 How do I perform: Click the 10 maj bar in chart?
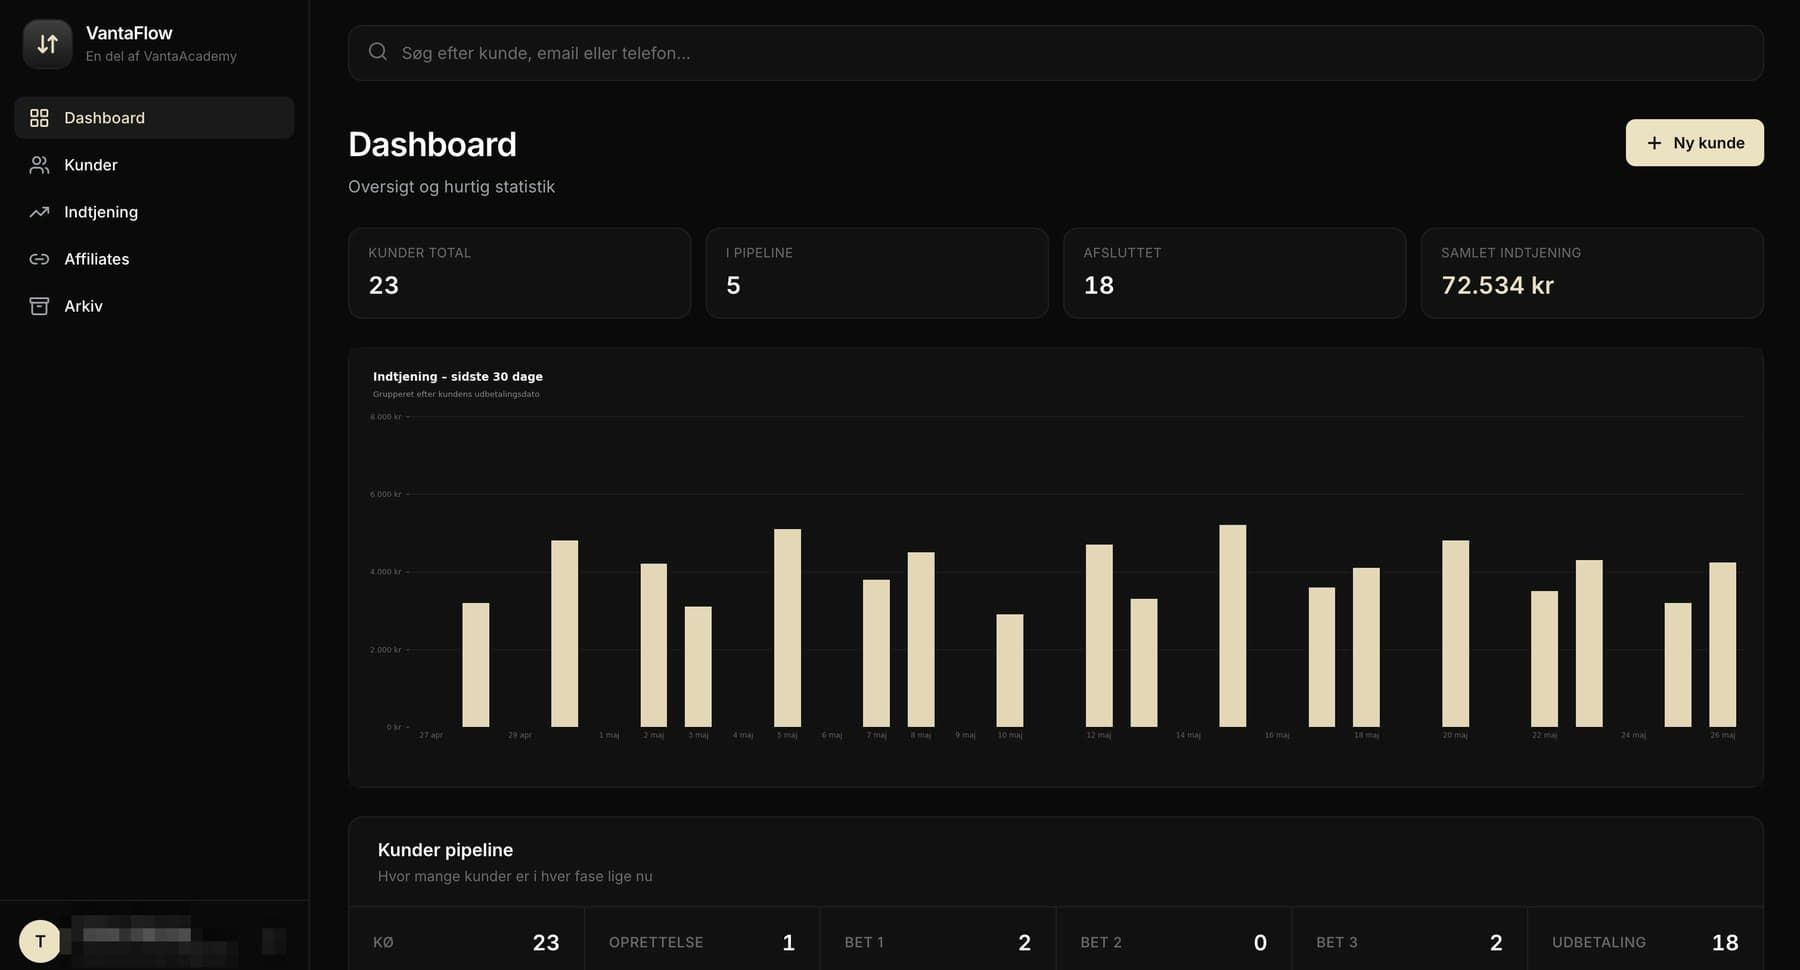pos(1010,671)
